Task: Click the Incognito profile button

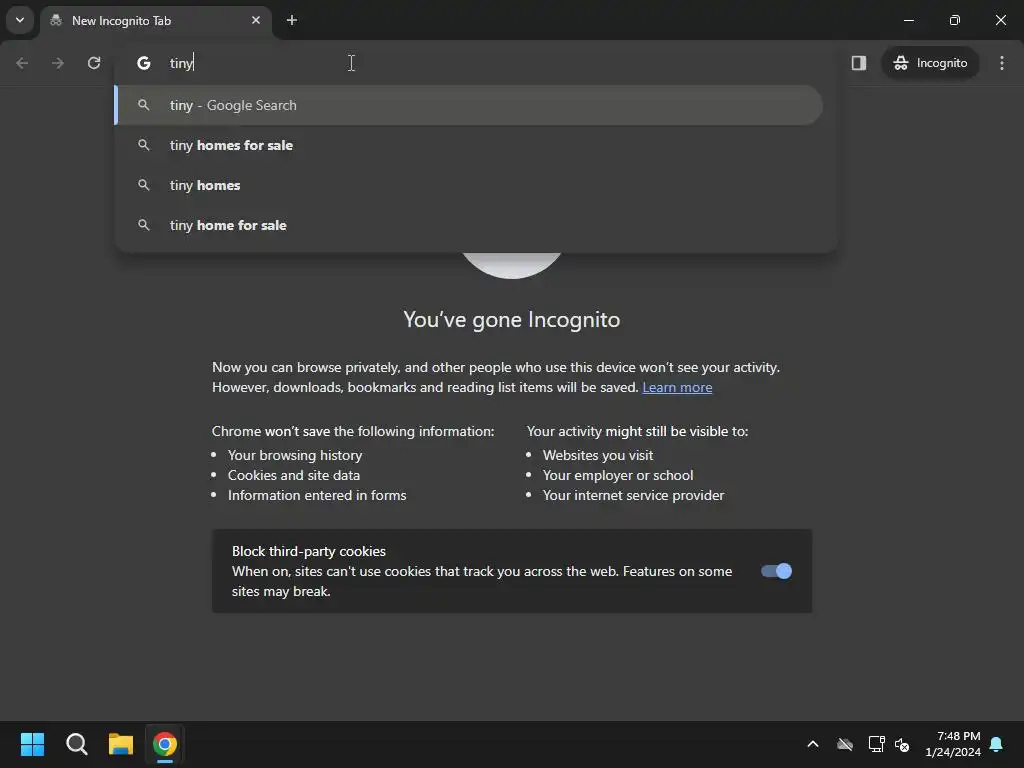Action: pyautogui.click(x=930, y=63)
